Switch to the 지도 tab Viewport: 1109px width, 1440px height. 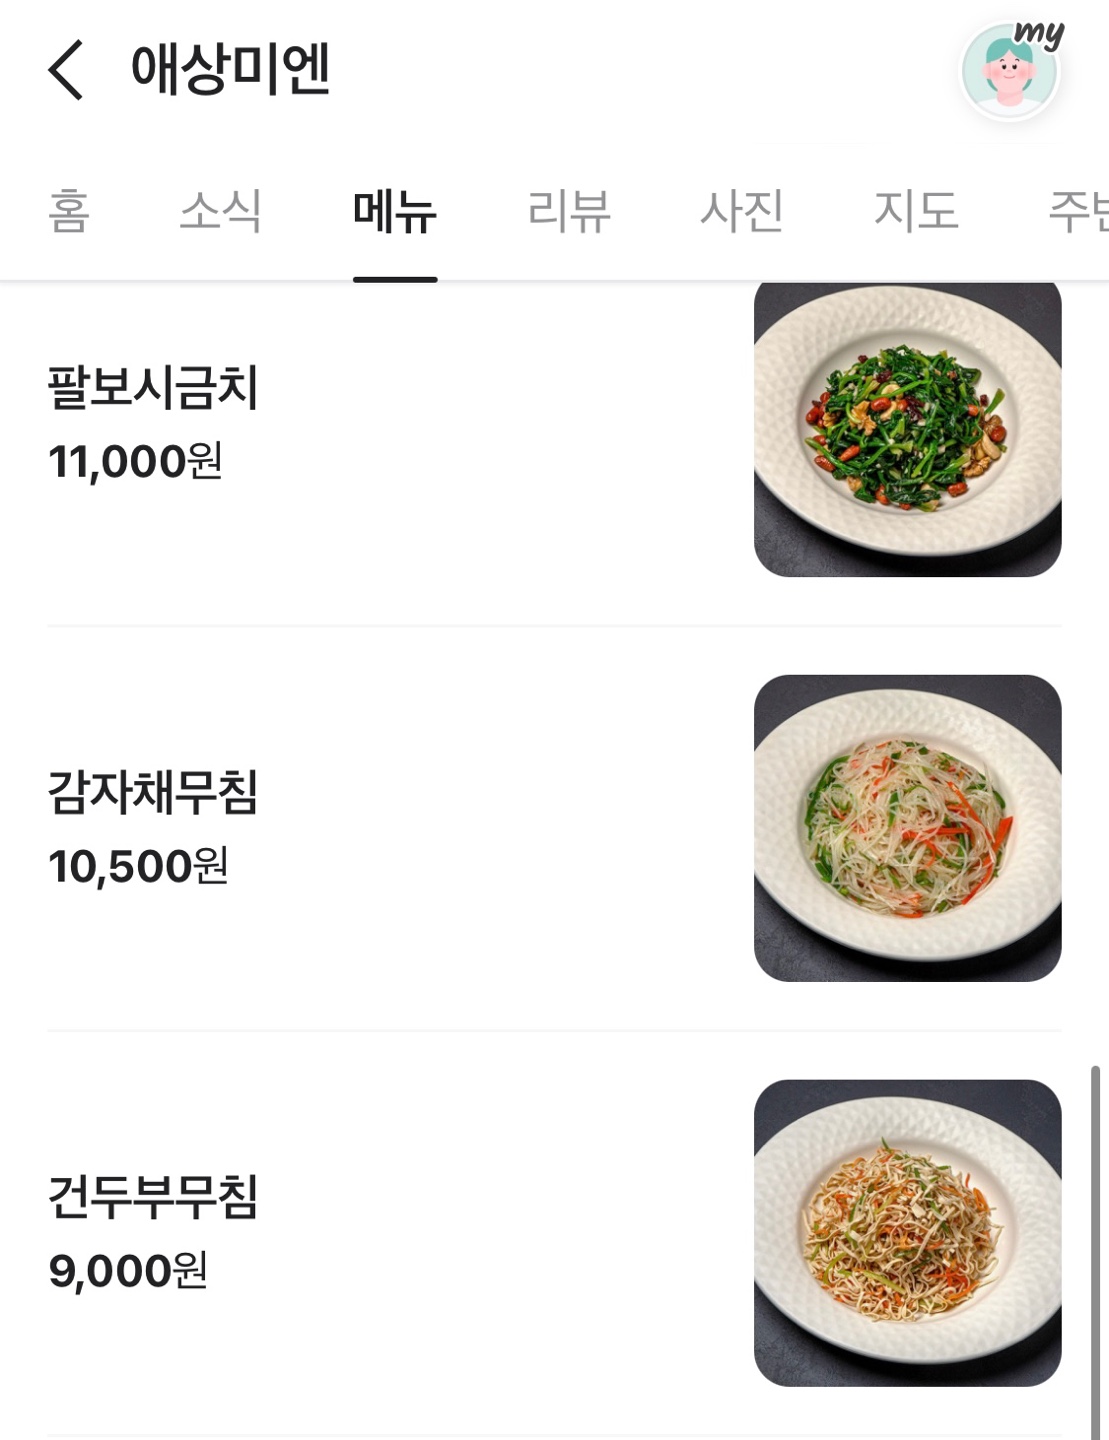pyautogui.click(x=915, y=211)
